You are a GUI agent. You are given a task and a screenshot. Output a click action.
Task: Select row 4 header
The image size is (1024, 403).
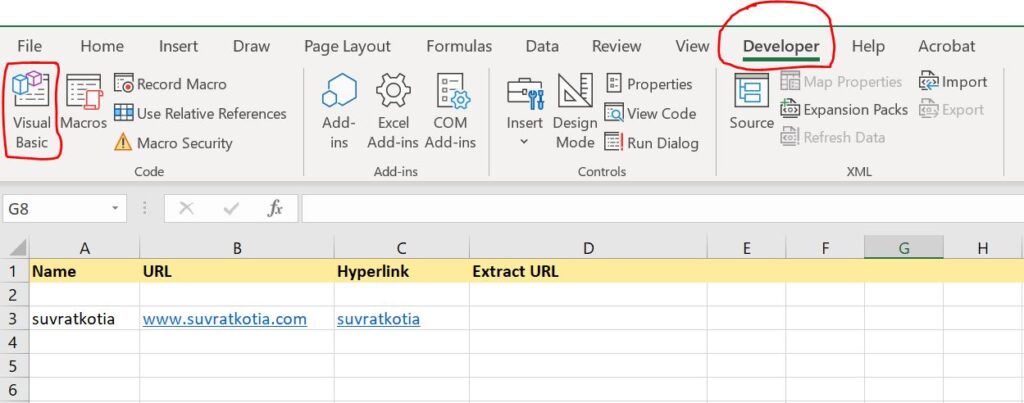[14, 342]
